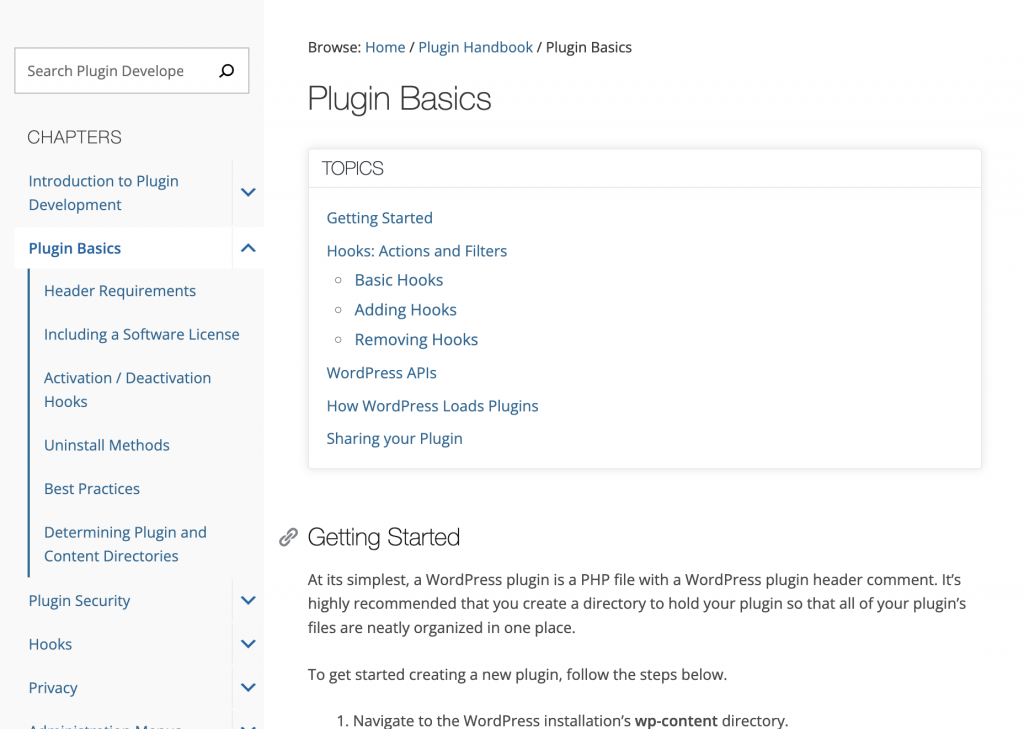
Task: Select Activation / Deactivation Hooks in sidebar
Action: pos(127,390)
